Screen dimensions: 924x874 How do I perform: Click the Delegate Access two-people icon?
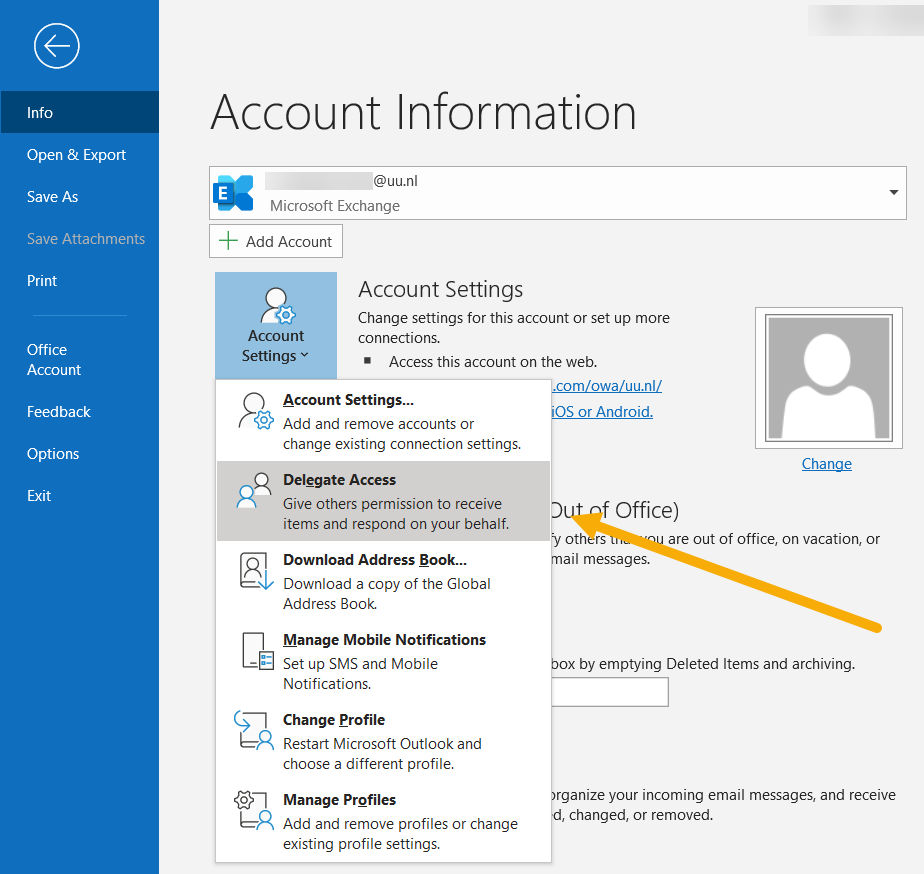click(254, 490)
